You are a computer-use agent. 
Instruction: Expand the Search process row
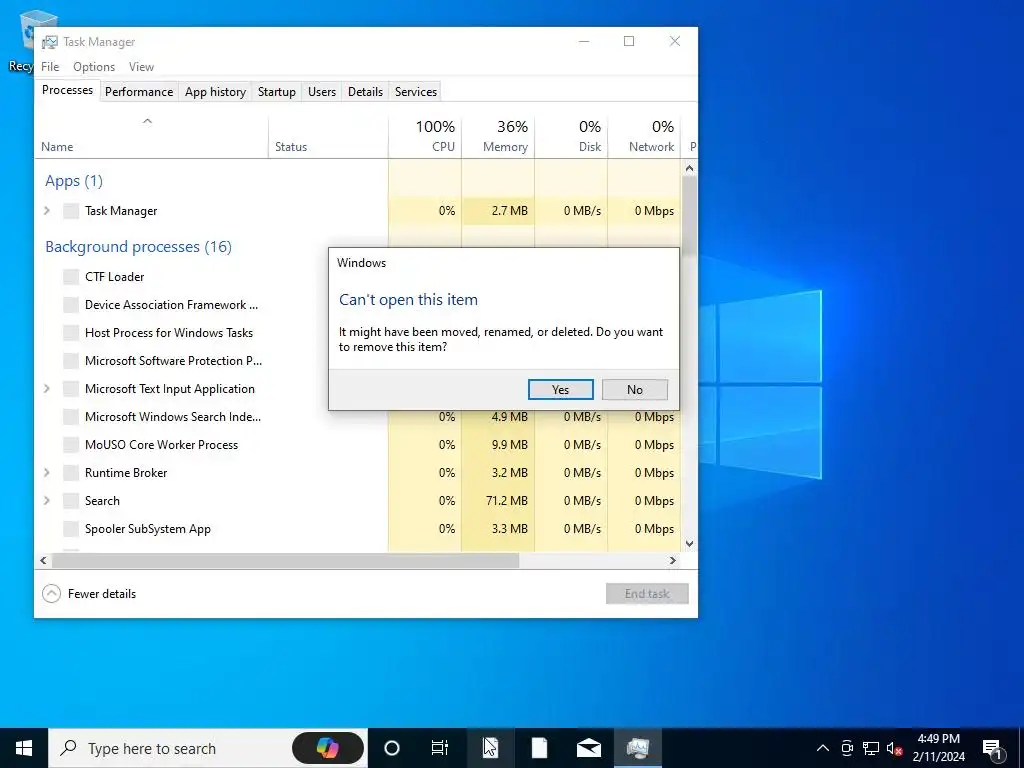[x=46, y=500]
